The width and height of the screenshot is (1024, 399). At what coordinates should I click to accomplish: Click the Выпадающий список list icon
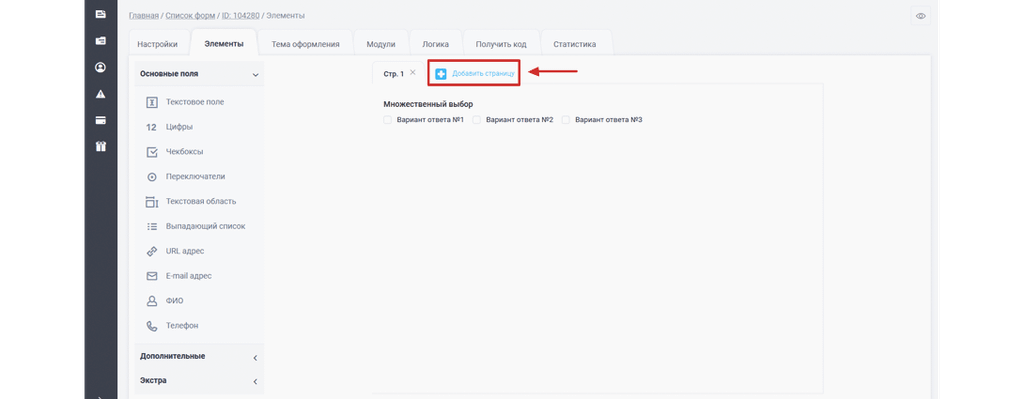152,227
